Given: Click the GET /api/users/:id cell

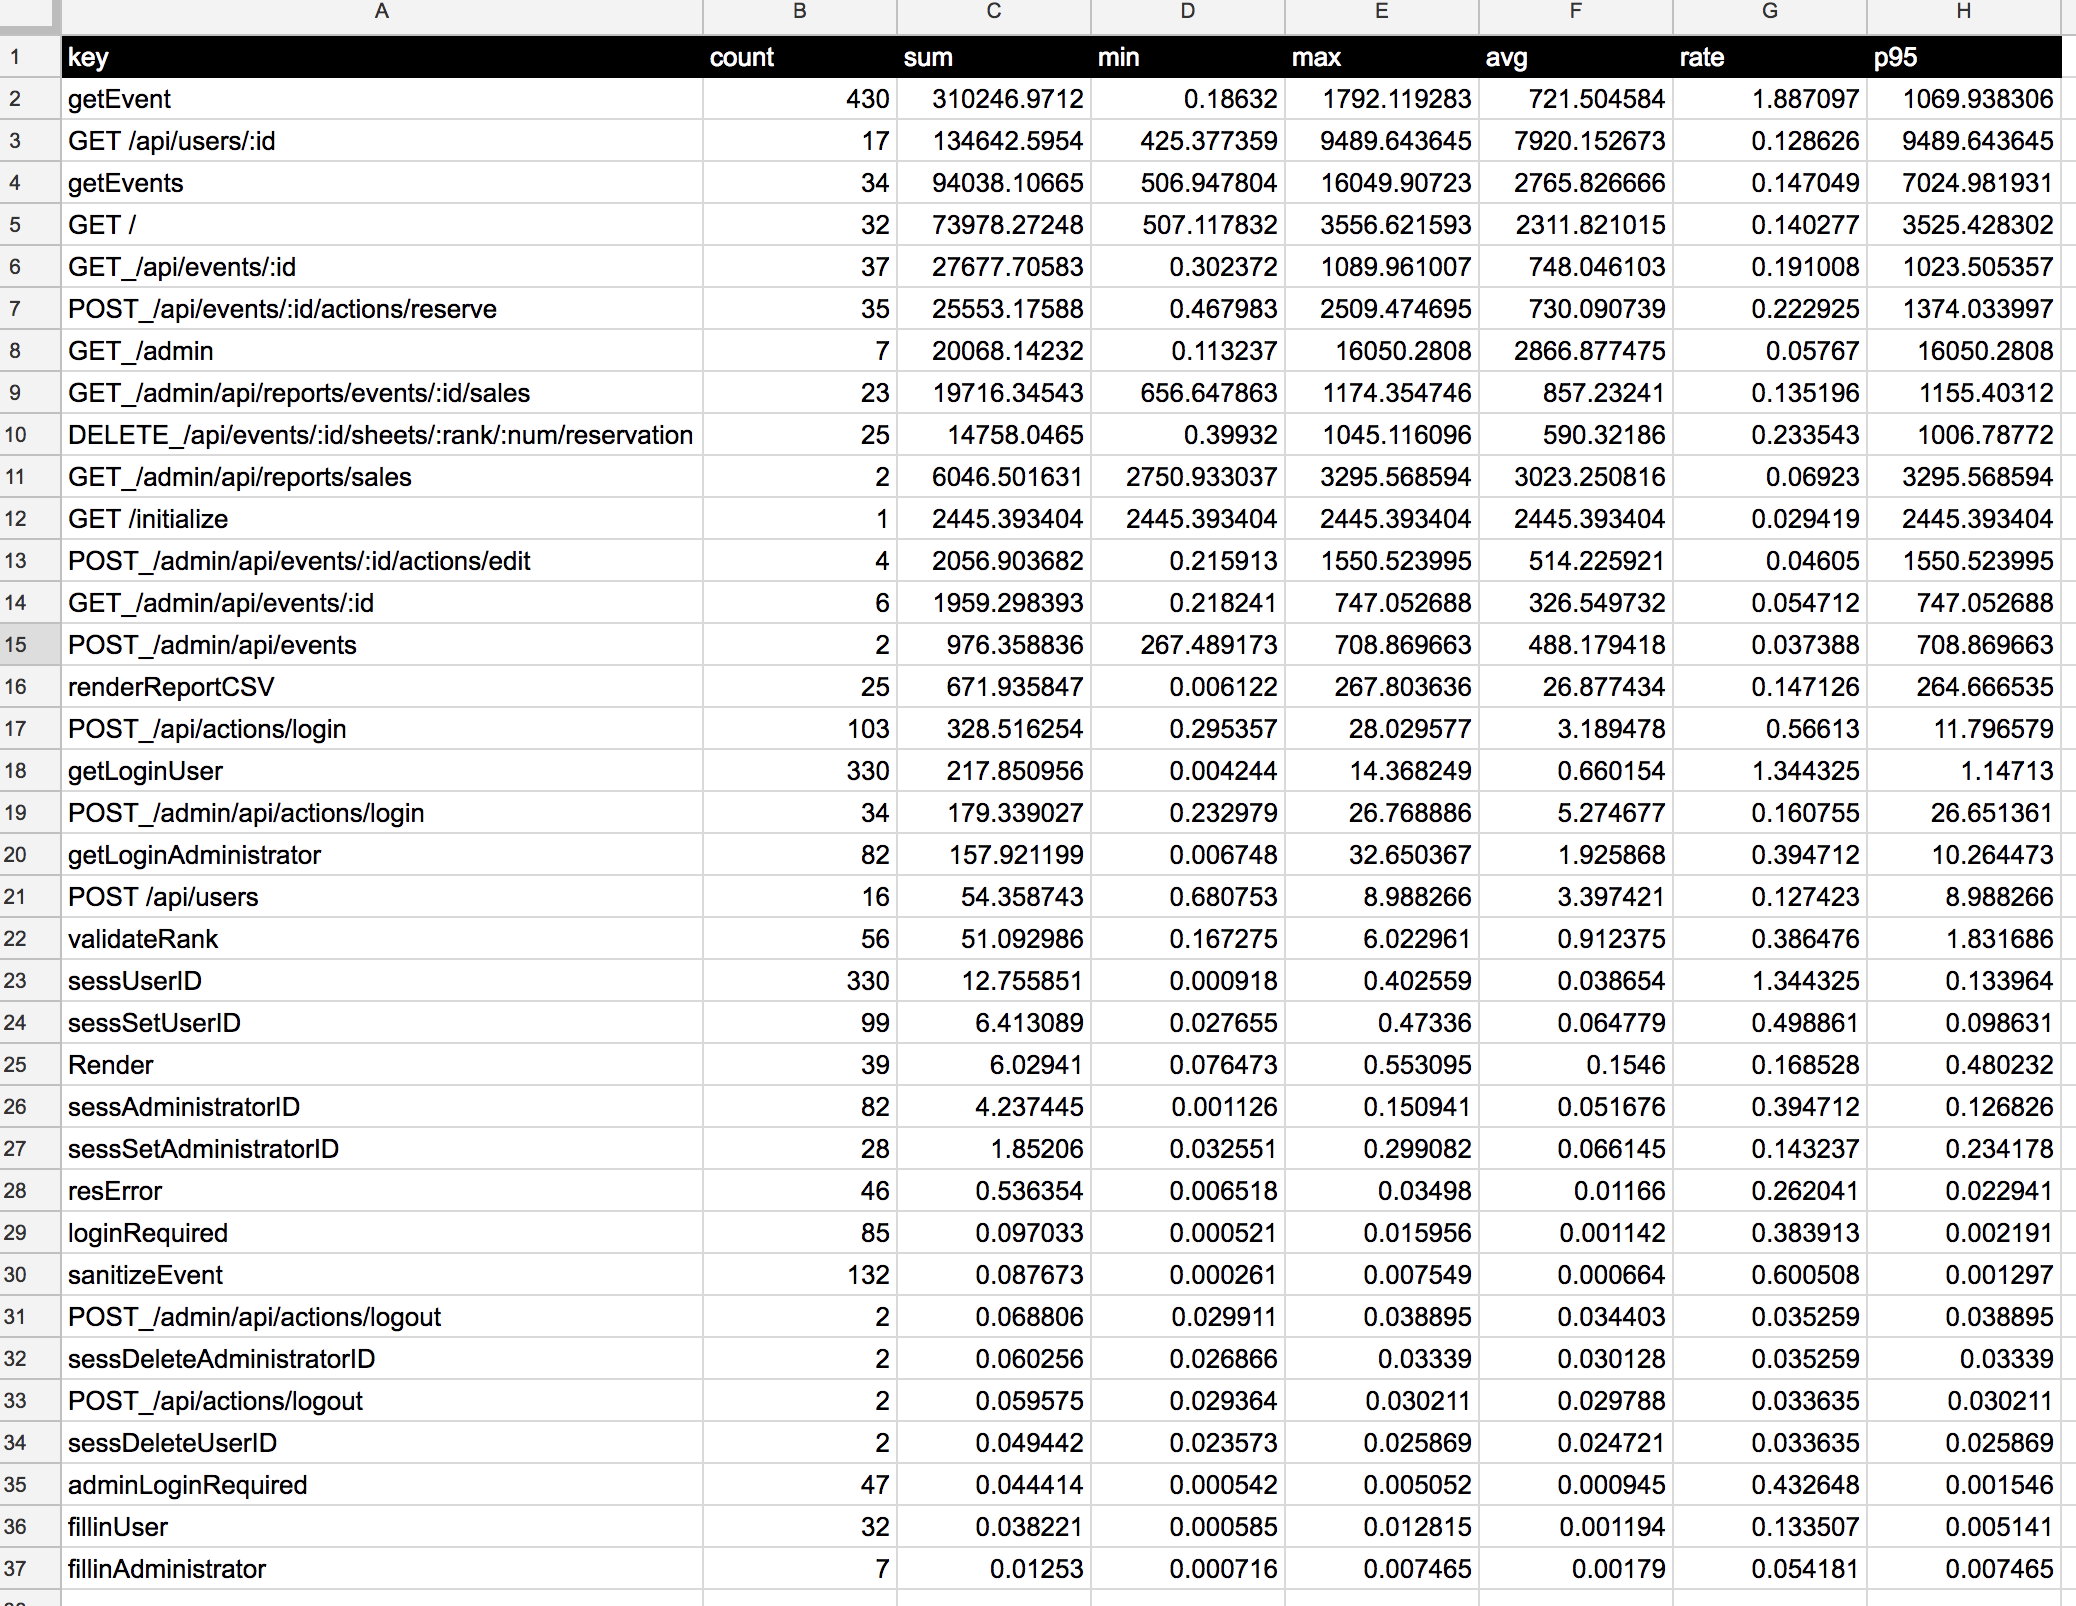Looking at the screenshot, I should (x=381, y=141).
